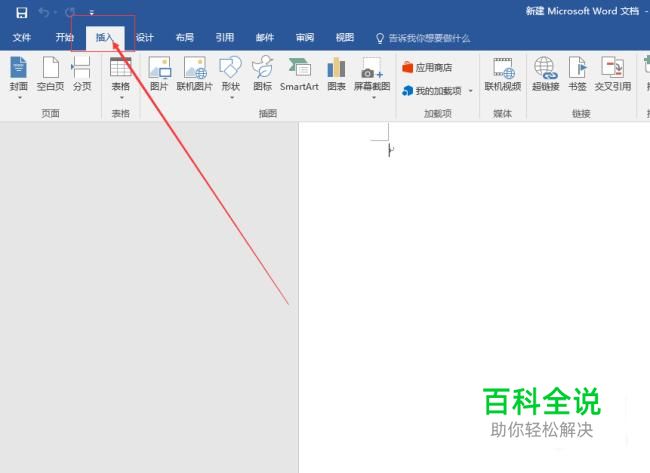650x473 pixels.
Task: Click 我的加载项 button
Action: 432,91
